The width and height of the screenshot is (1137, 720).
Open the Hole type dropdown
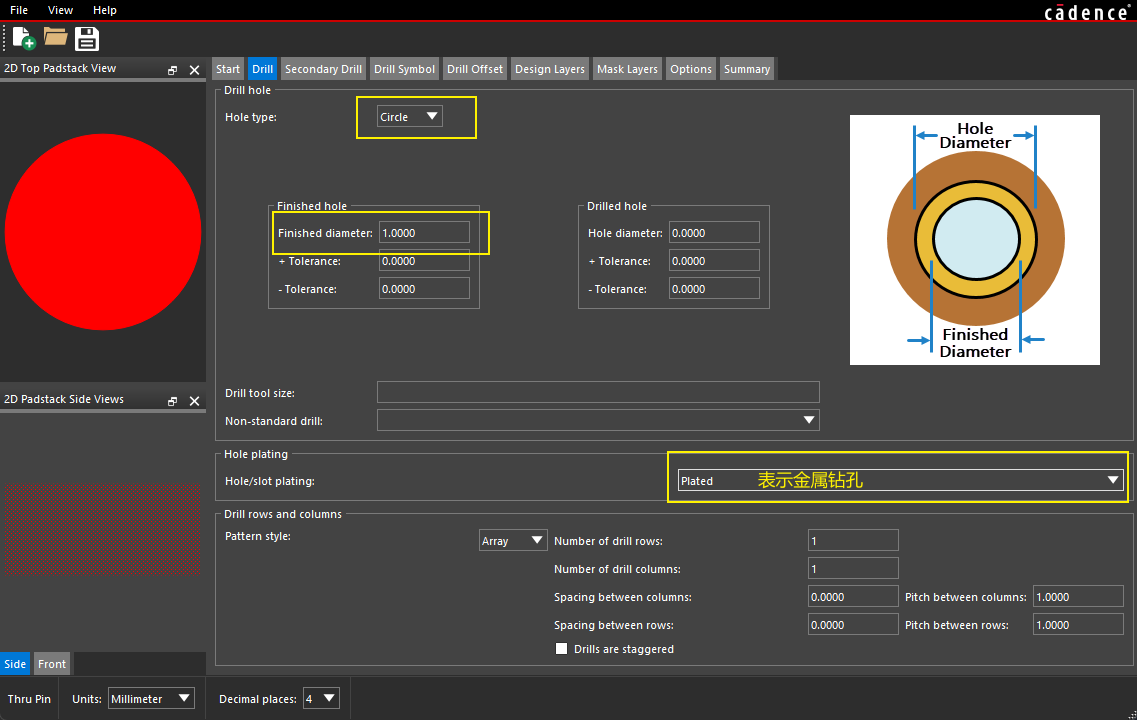pyautogui.click(x=409, y=117)
